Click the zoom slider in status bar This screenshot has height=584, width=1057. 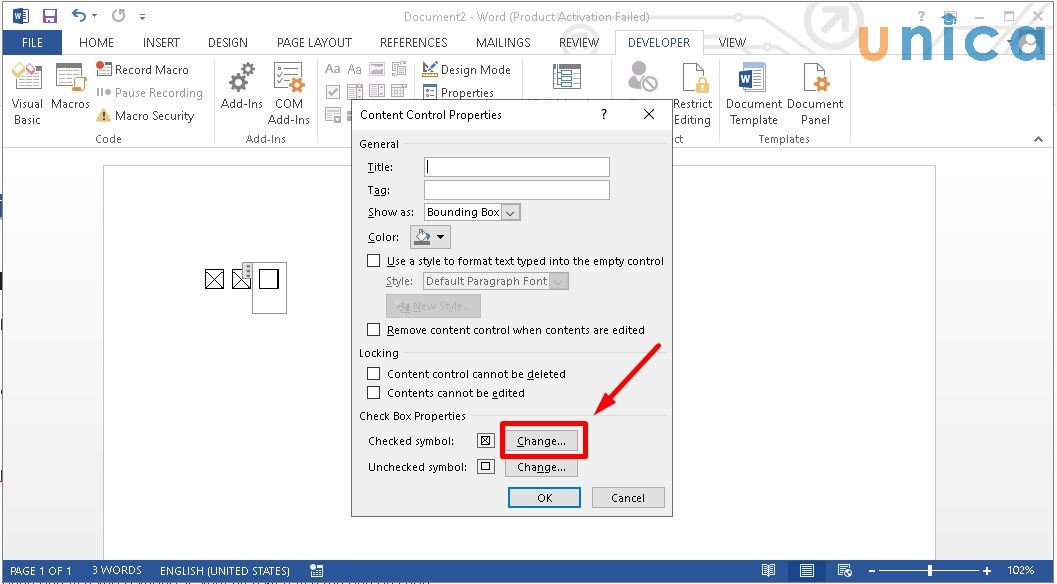point(929,571)
